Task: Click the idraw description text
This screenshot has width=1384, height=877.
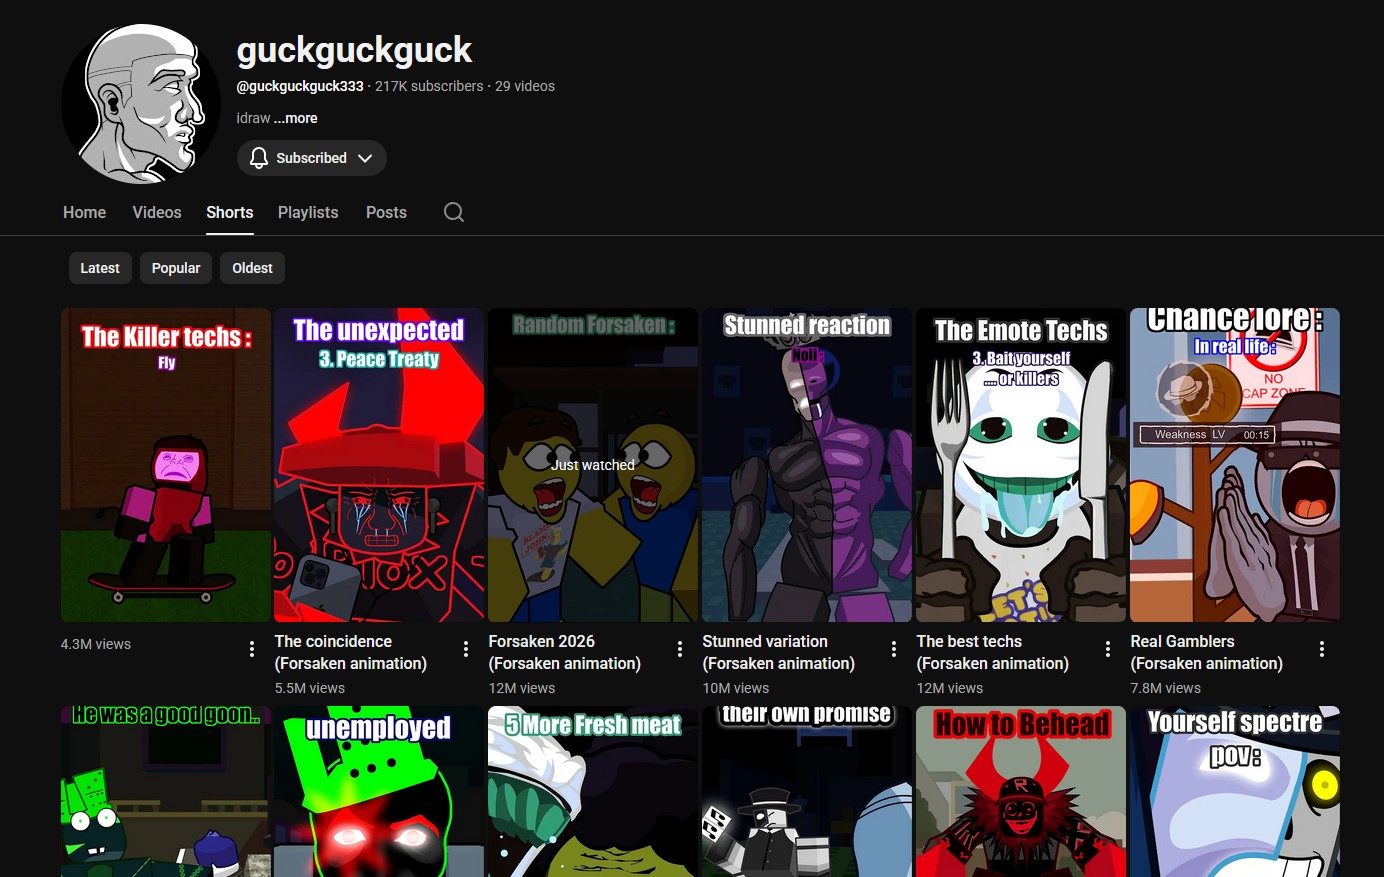Action: click(253, 118)
